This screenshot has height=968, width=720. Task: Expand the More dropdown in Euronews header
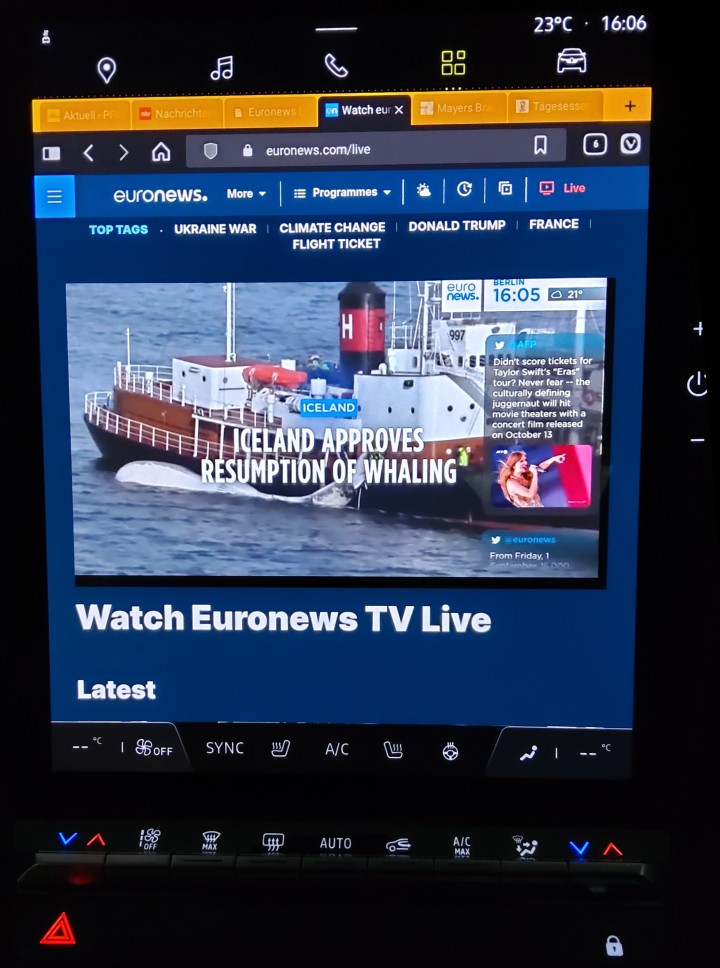pyautogui.click(x=246, y=193)
